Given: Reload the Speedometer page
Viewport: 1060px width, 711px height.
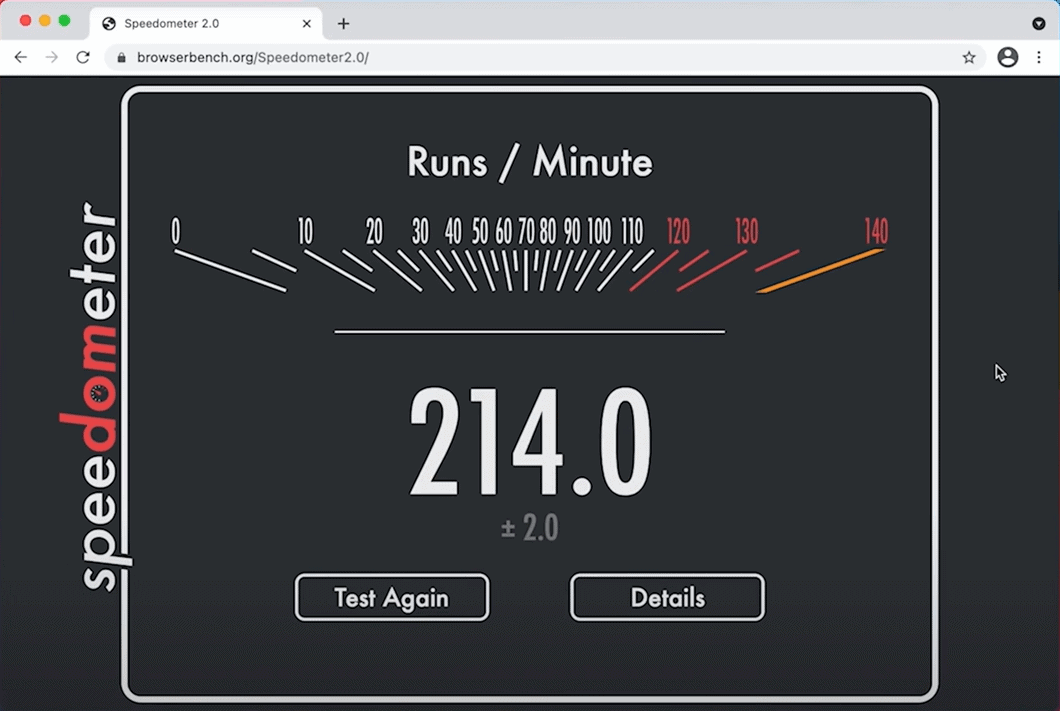Looking at the screenshot, I should [83, 57].
